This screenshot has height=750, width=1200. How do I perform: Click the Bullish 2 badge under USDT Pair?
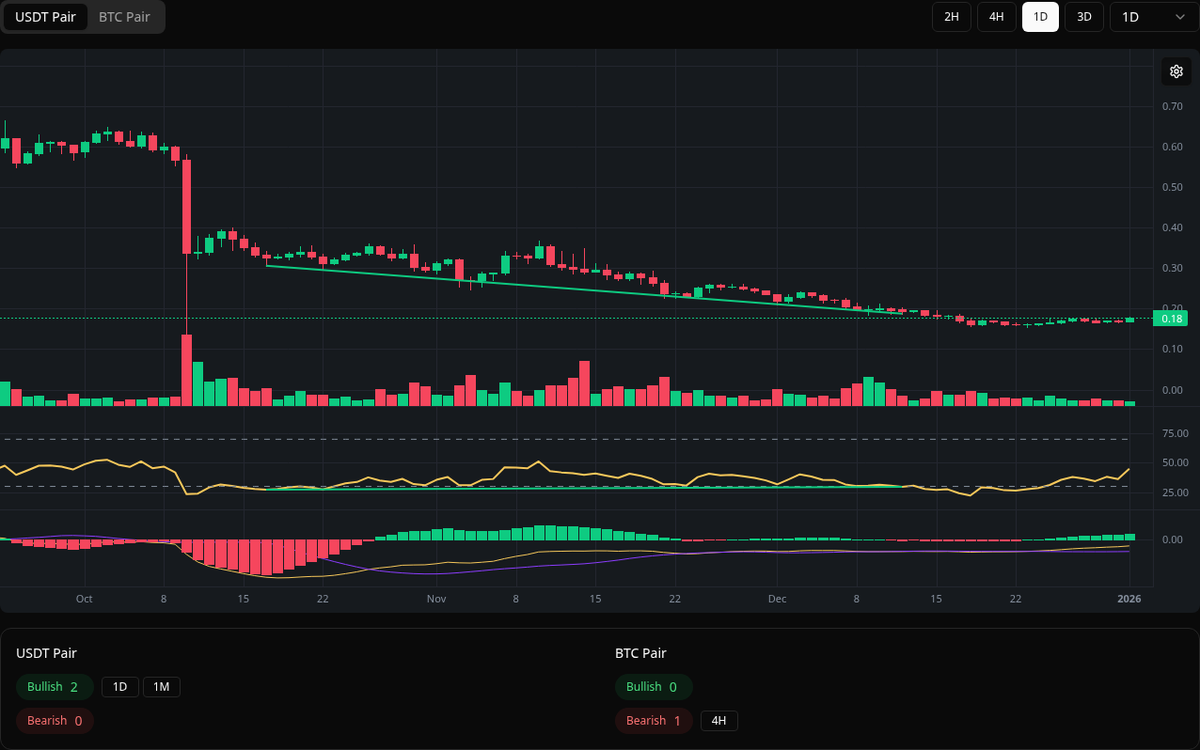click(54, 687)
